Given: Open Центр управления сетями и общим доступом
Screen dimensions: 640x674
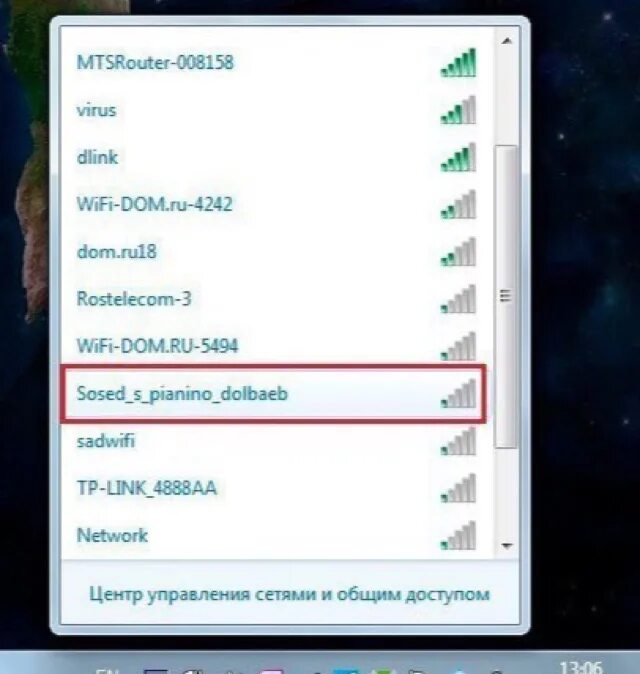Looking at the screenshot, I should (x=289, y=595).
